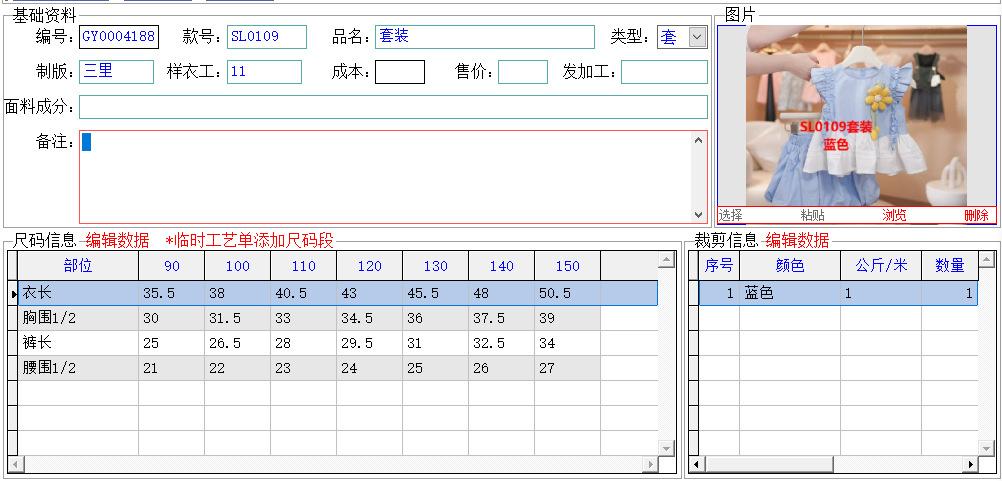Click 粘贴 to paste an image
This screenshot has height=481, width=1002.
(x=812, y=215)
